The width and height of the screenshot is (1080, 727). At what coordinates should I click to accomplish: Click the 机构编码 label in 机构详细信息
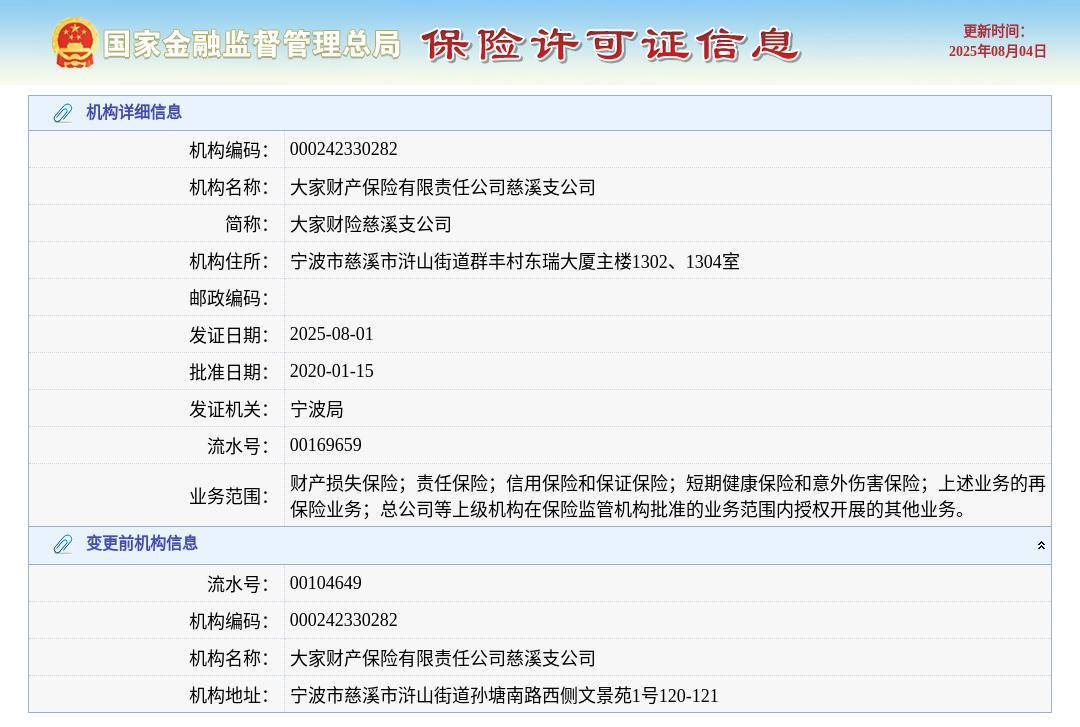pos(229,150)
